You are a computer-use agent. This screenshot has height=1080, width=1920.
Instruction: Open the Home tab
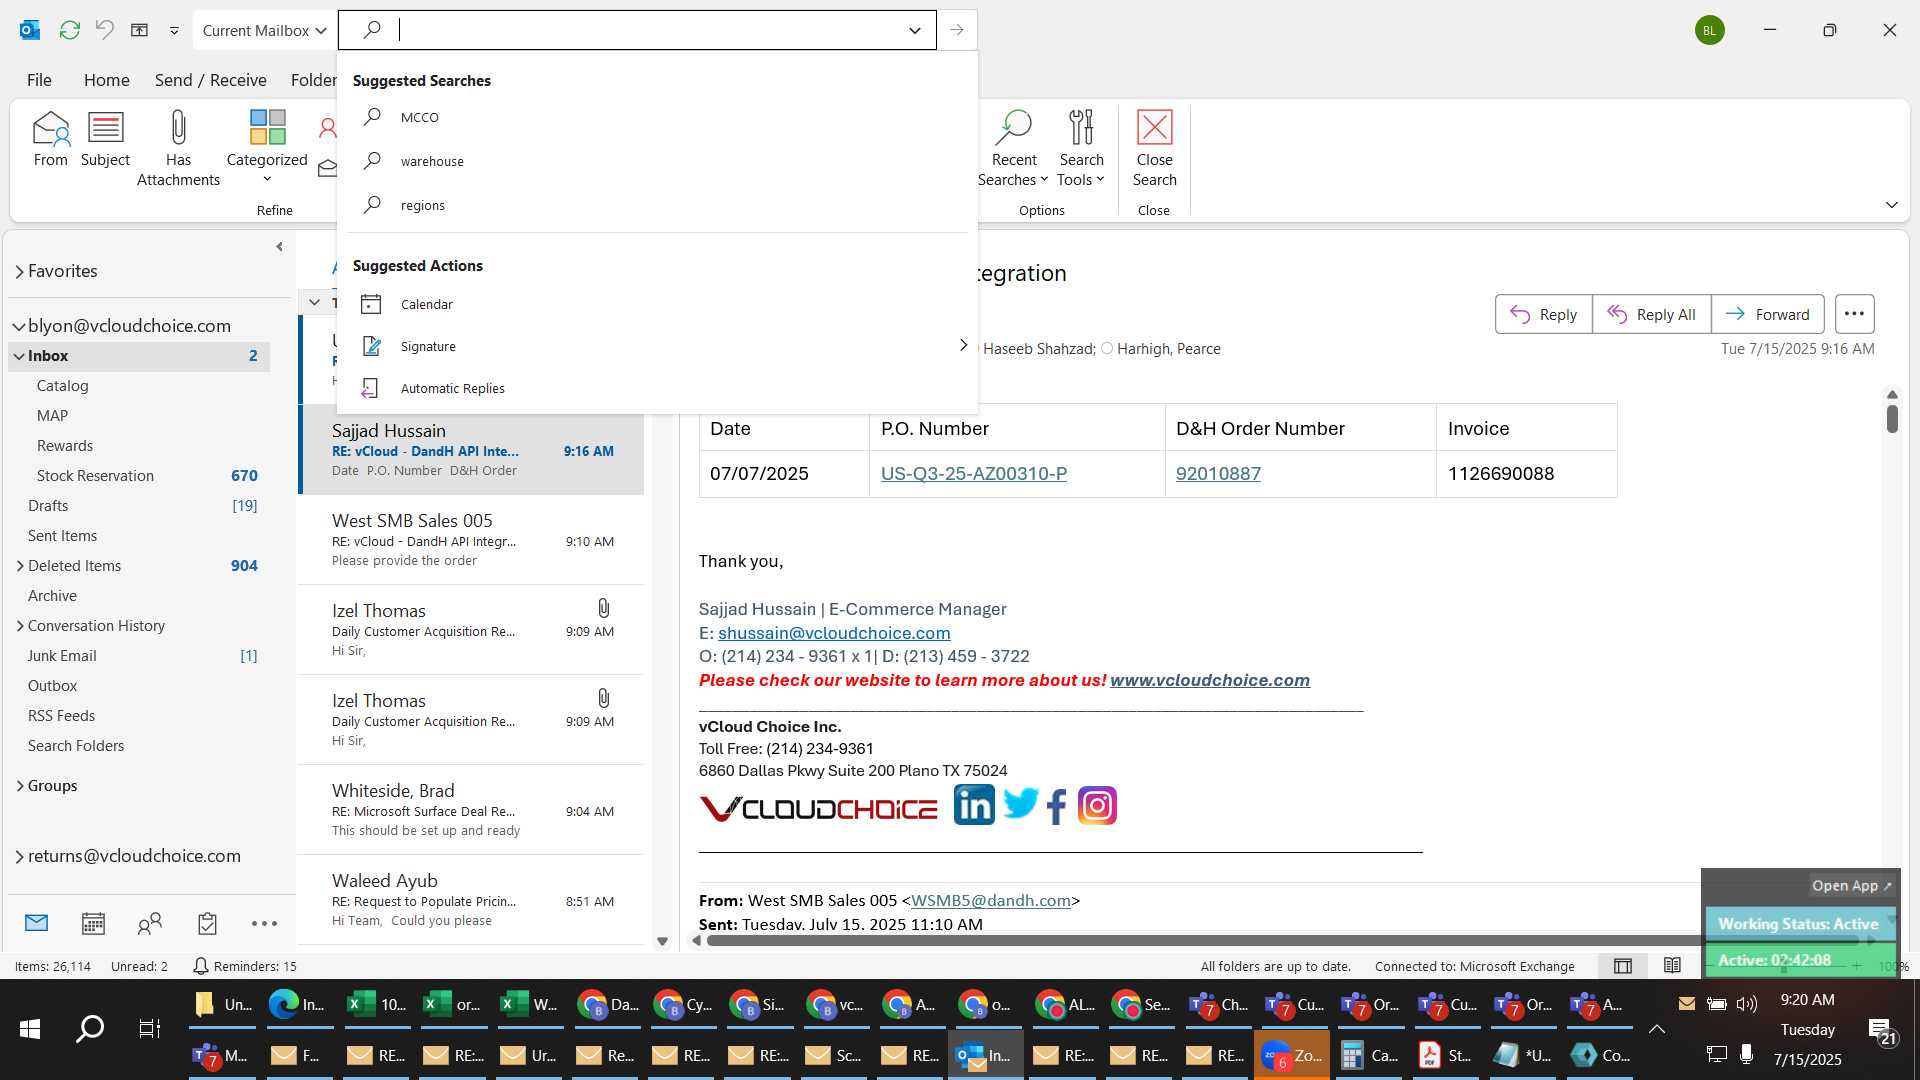tap(106, 80)
